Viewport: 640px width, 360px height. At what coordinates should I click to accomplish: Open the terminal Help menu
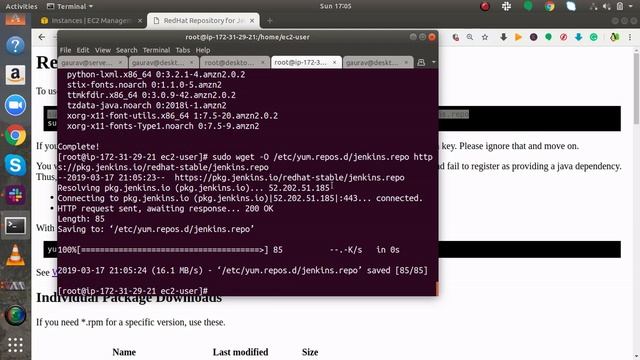pos(203,50)
